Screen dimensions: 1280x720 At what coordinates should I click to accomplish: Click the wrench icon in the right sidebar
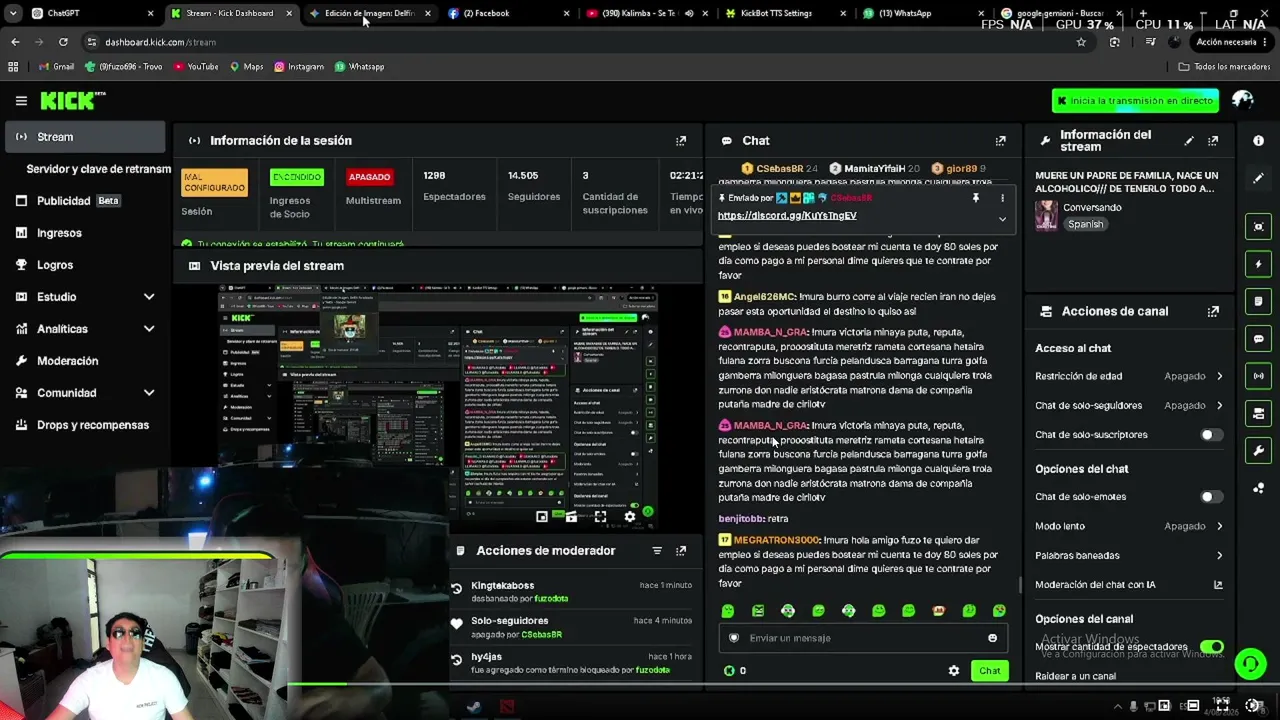1258,451
